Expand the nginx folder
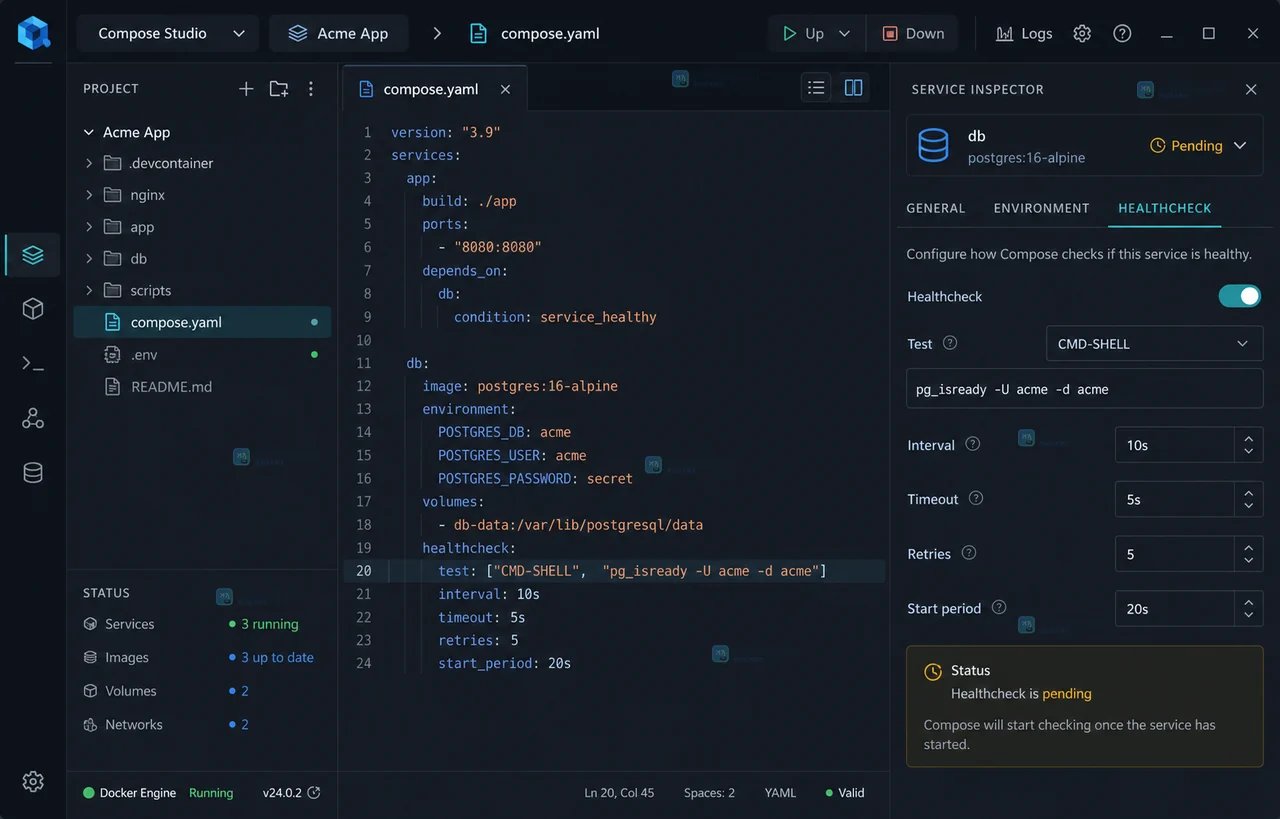Image resolution: width=1280 pixels, height=819 pixels. (88, 195)
